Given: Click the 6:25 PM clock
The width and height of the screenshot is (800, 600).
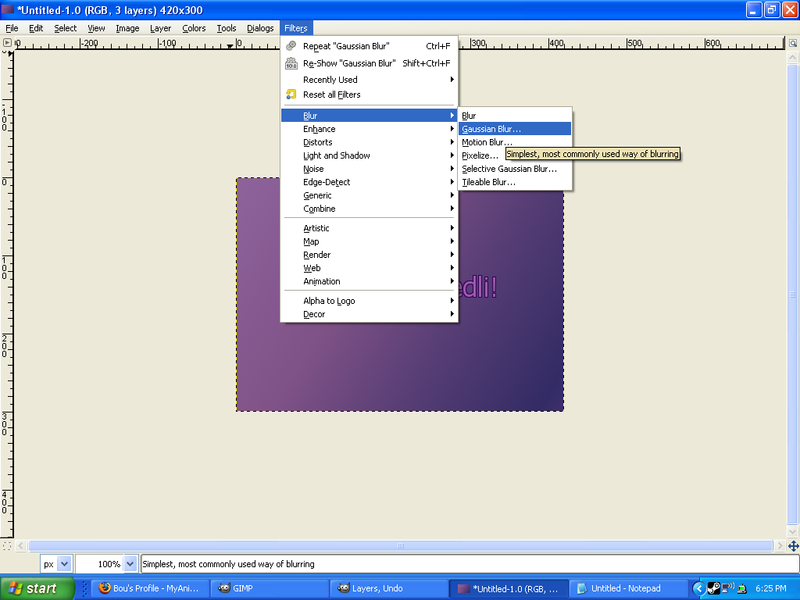Looking at the screenshot, I should click(x=771, y=588).
